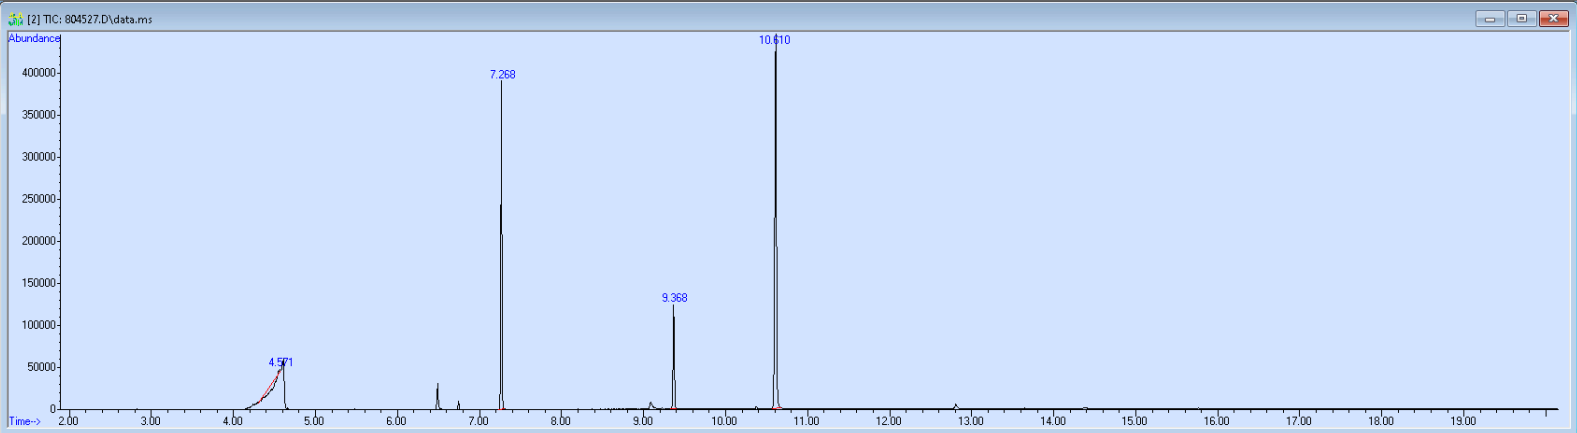Click the title text 804527.D\data.ms
The width and height of the screenshot is (1577, 433).
point(108,19)
